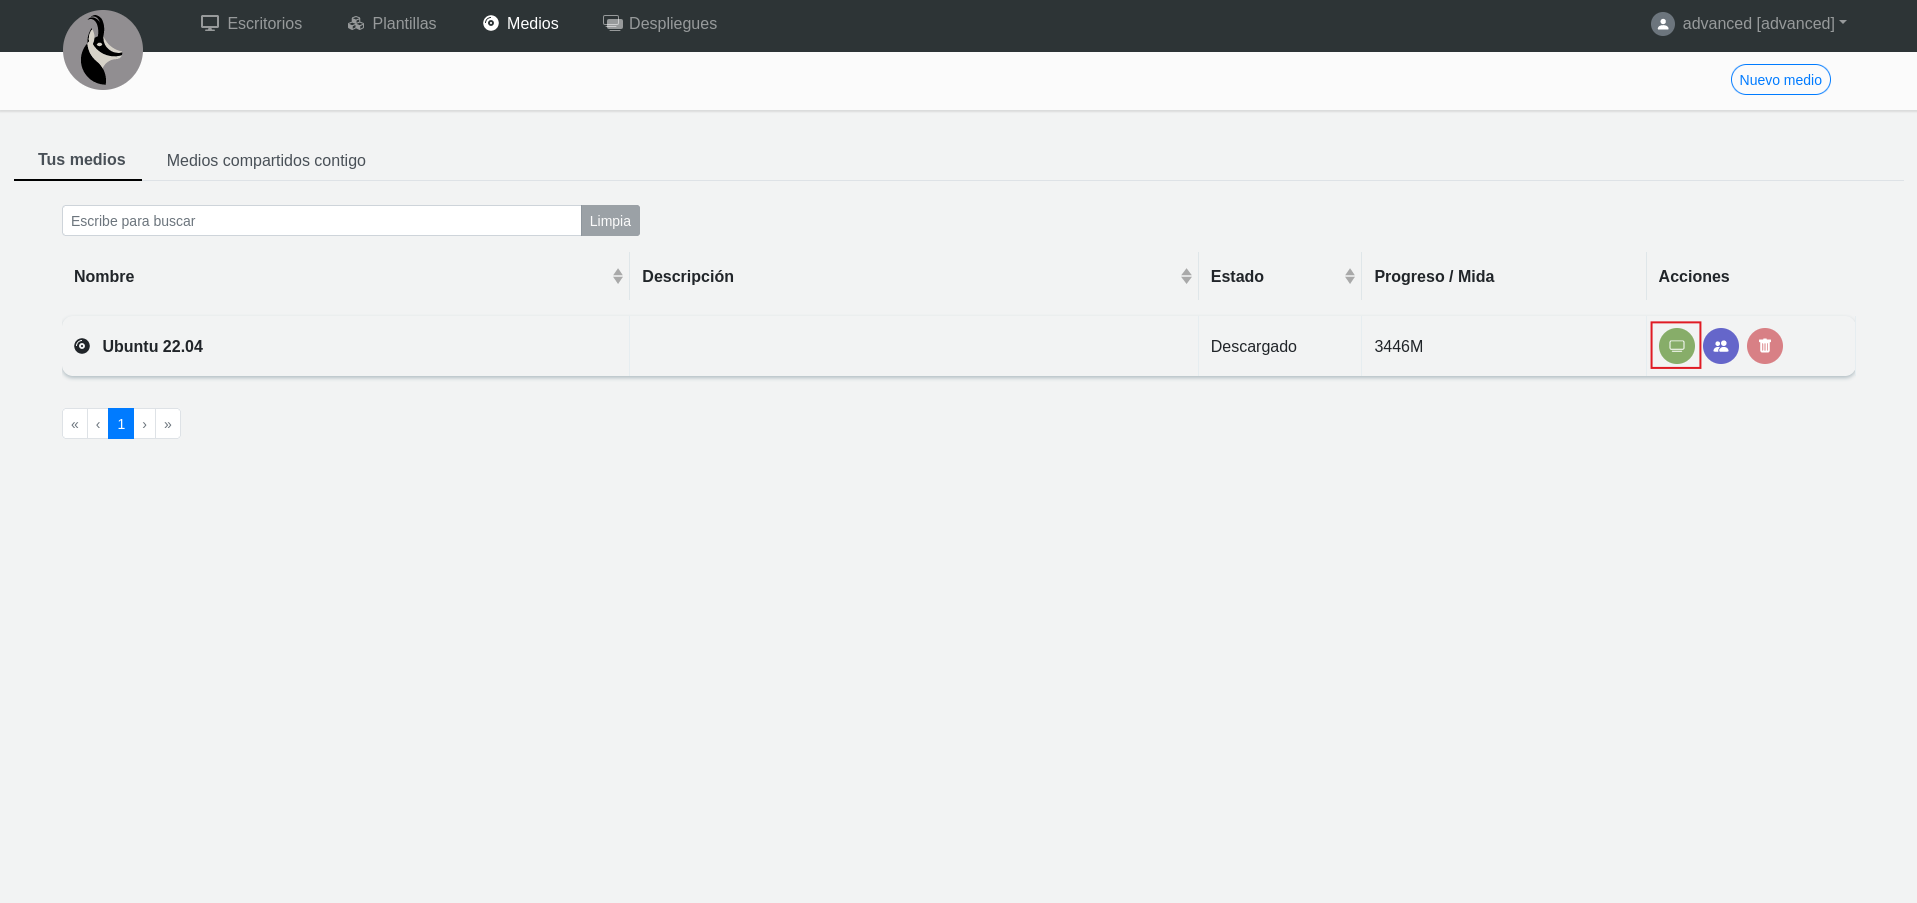Select the Tus medios tab

(81, 160)
